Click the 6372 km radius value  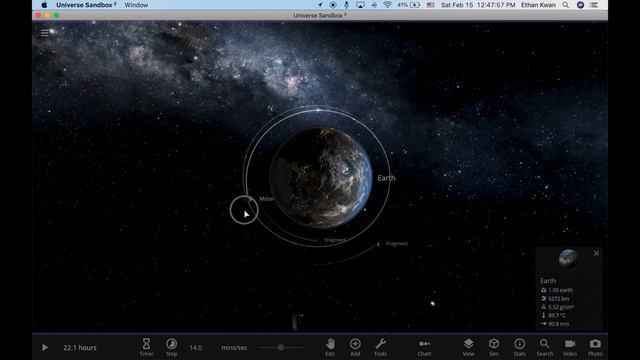(558, 299)
